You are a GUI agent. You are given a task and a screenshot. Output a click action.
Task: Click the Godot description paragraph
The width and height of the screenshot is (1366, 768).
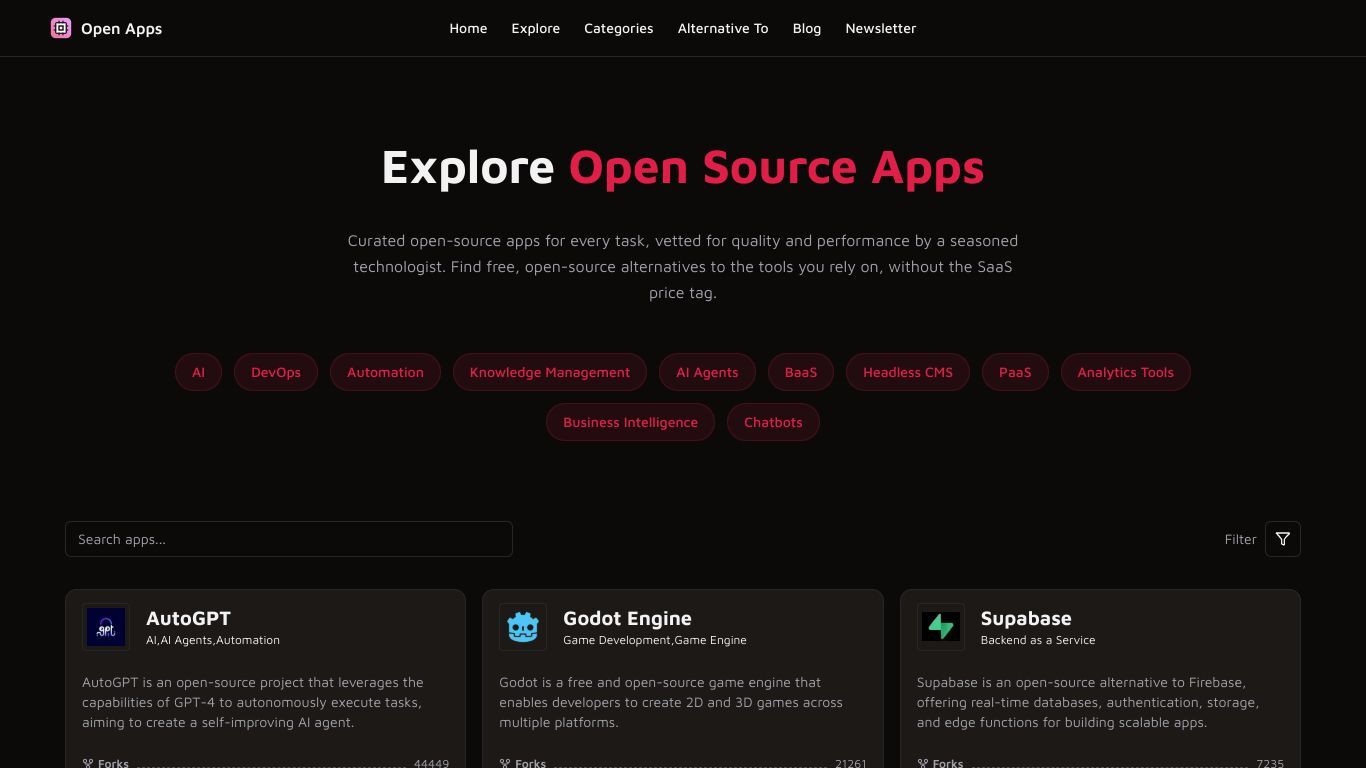671,702
